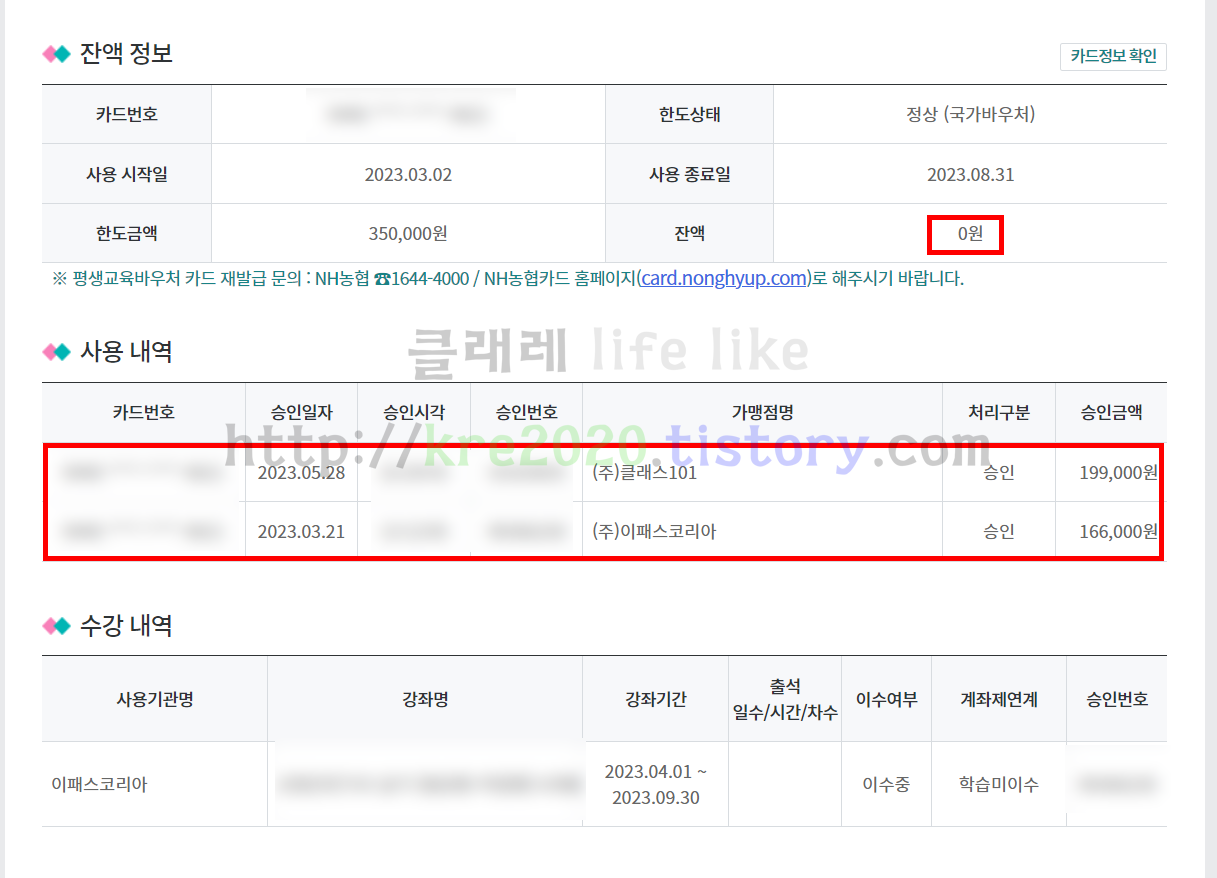
Task: Select approval date 2023.05.28
Action: (301, 473)
